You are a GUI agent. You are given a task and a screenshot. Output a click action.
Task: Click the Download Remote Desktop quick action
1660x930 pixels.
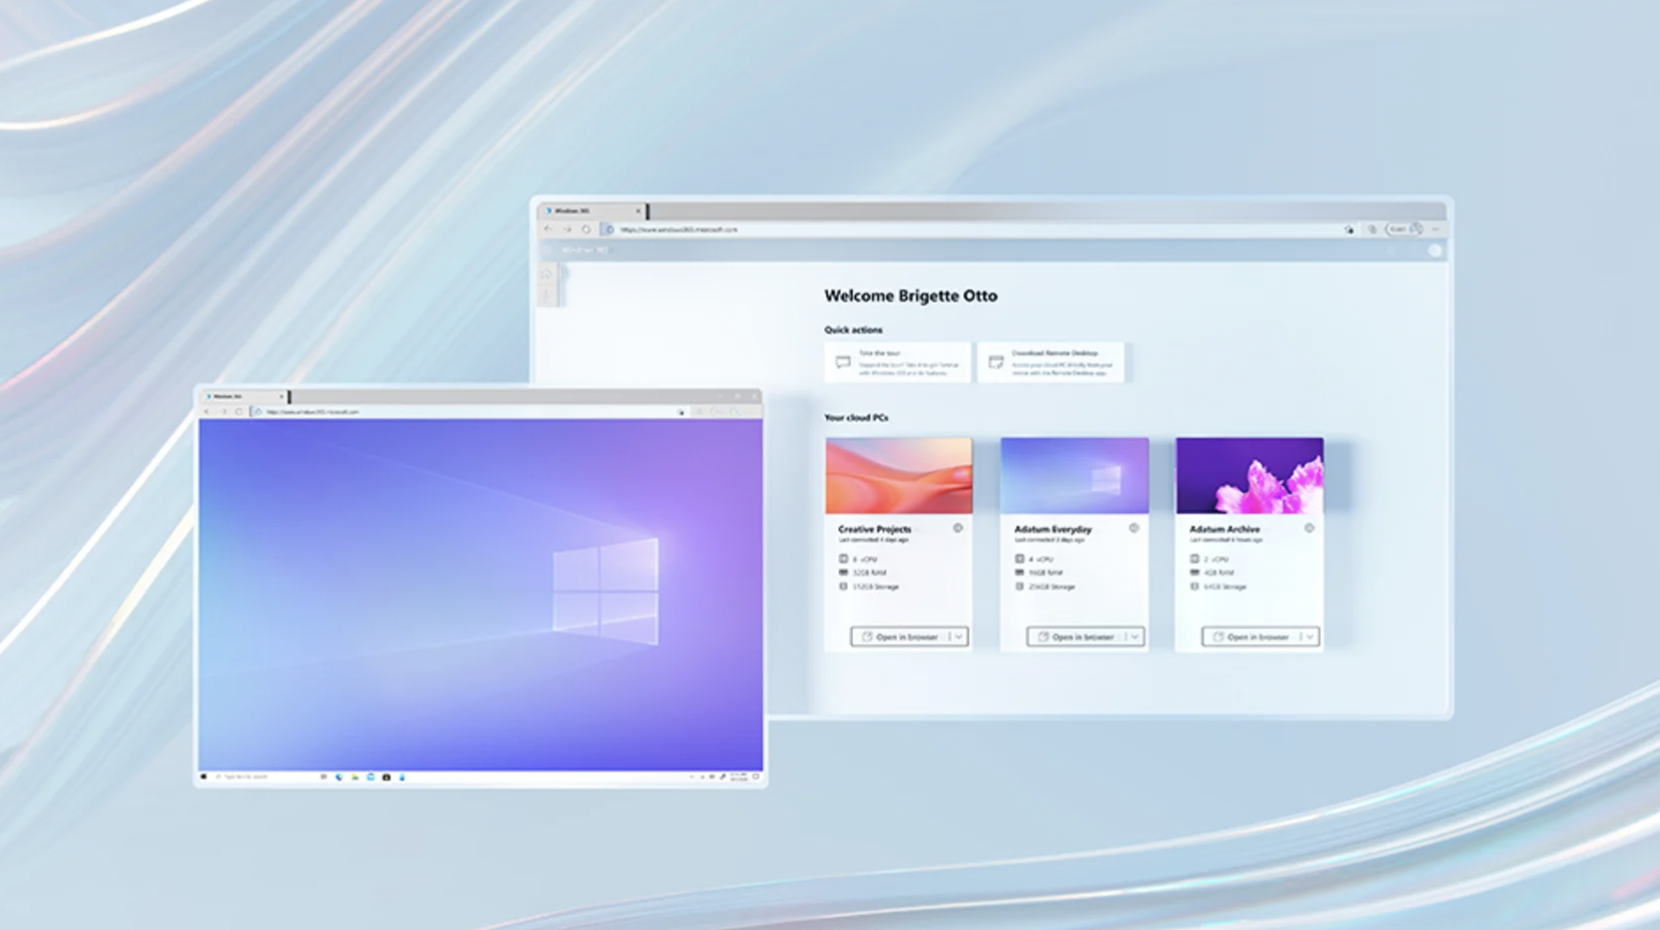click(x=1050, y=362)
